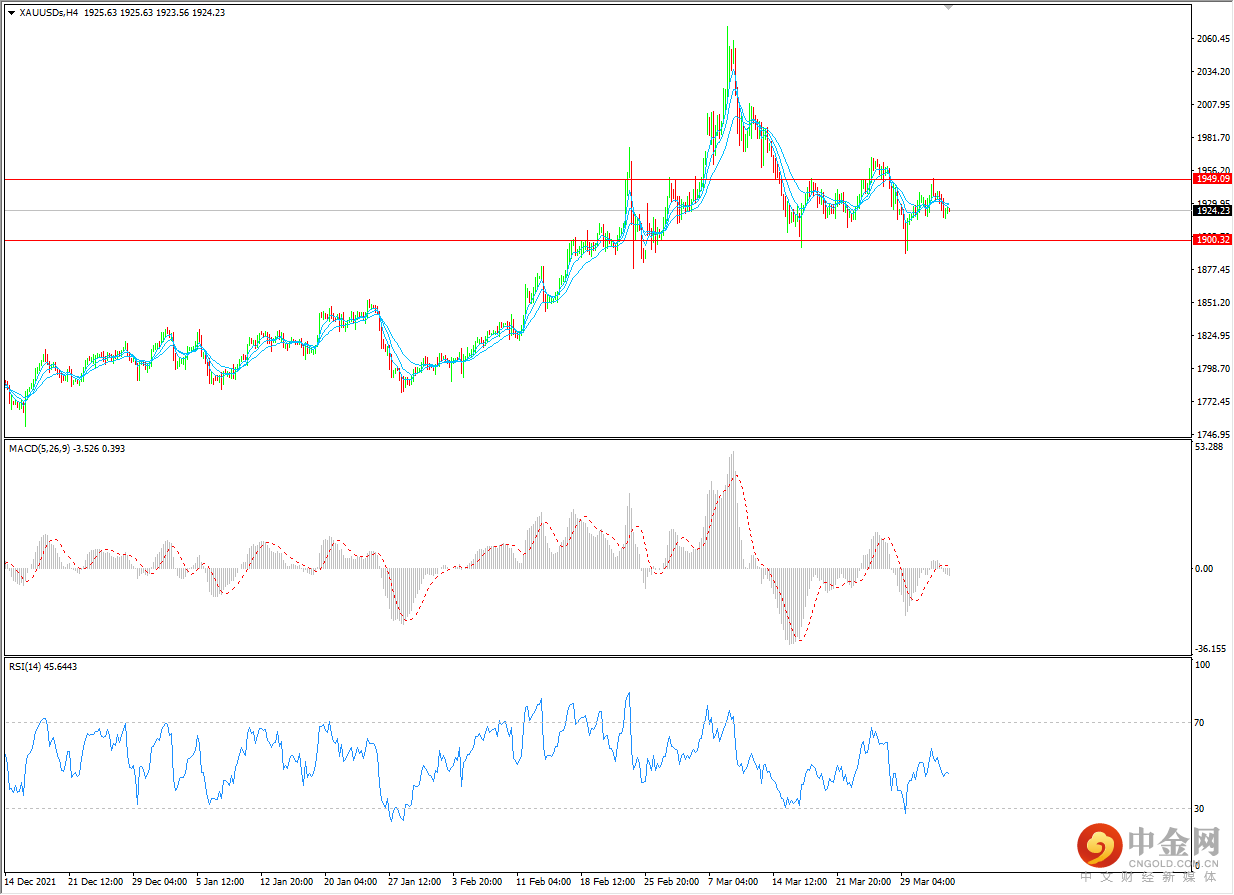
Task: Click the 1923.56 low value in header
Action: 173,13
